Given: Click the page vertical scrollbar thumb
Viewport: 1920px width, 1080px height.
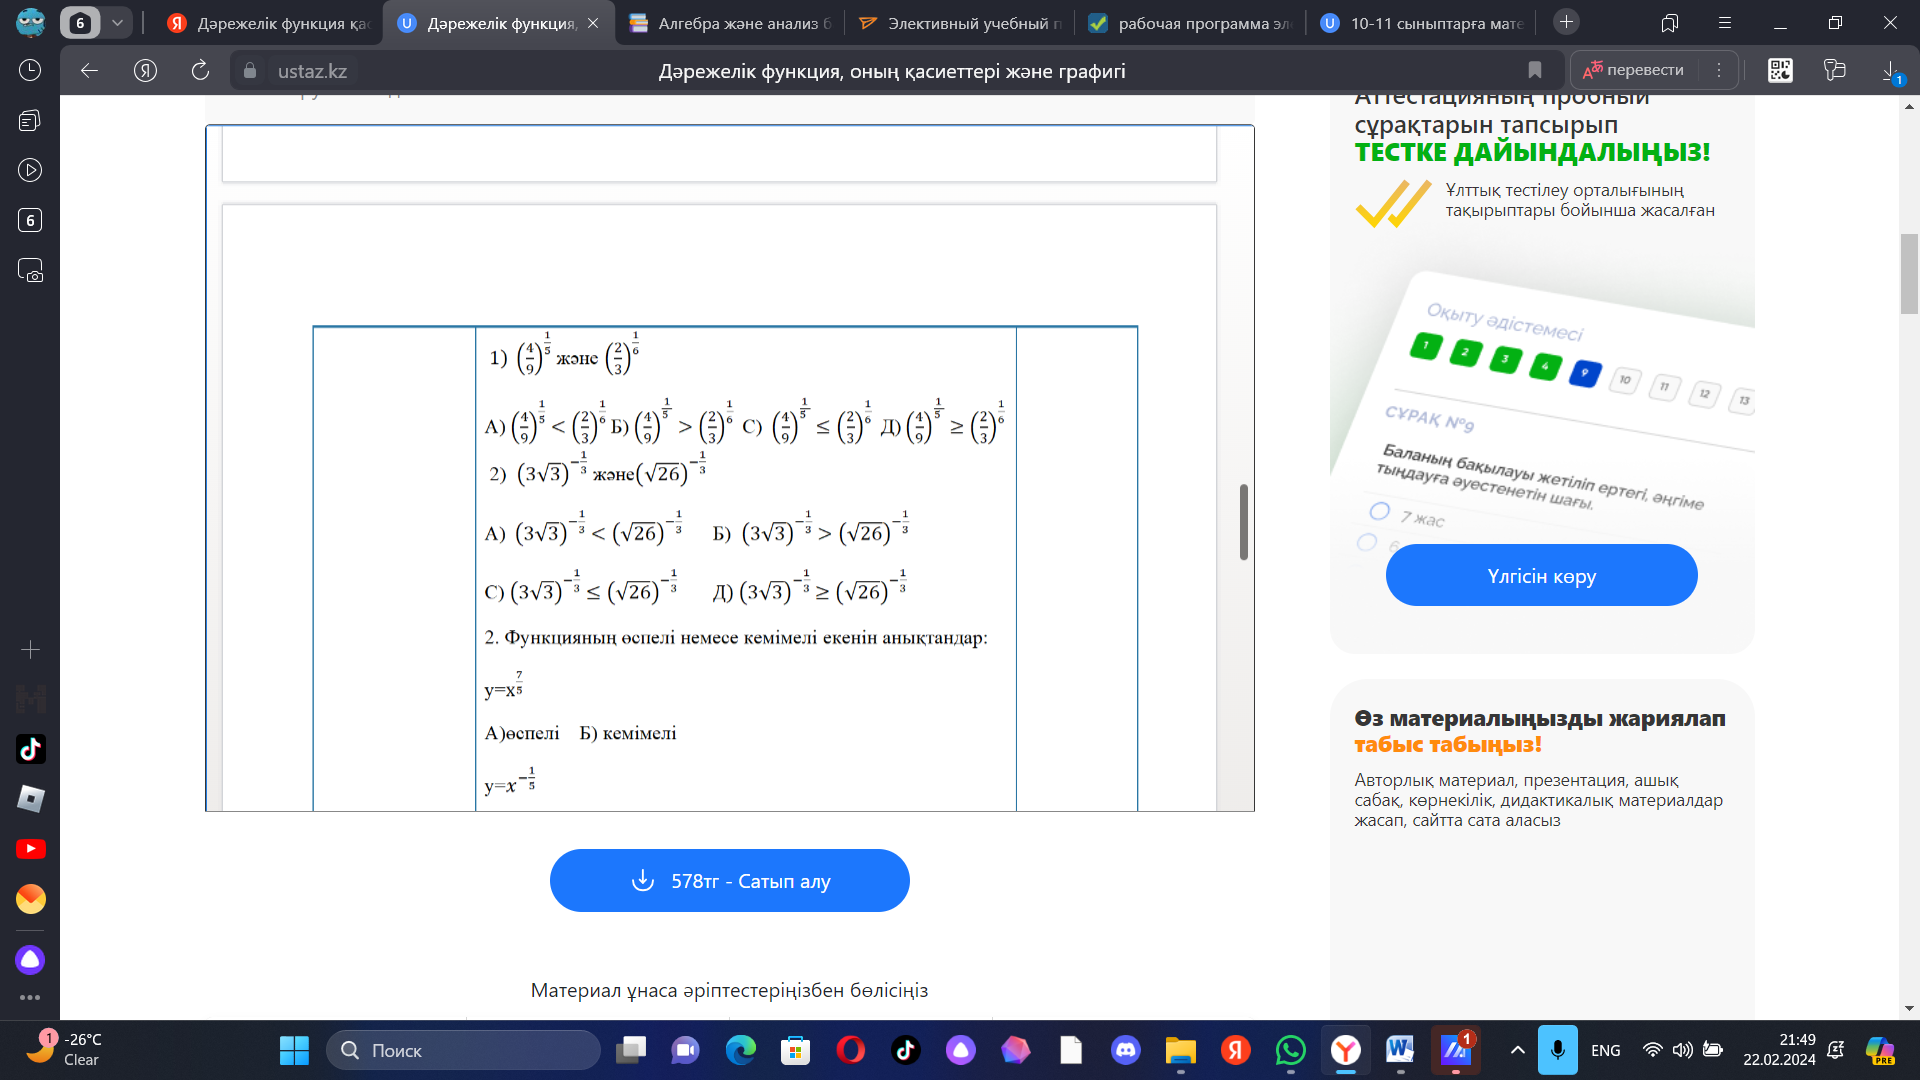Looking at the screenshot, I should coord(1909,274).
